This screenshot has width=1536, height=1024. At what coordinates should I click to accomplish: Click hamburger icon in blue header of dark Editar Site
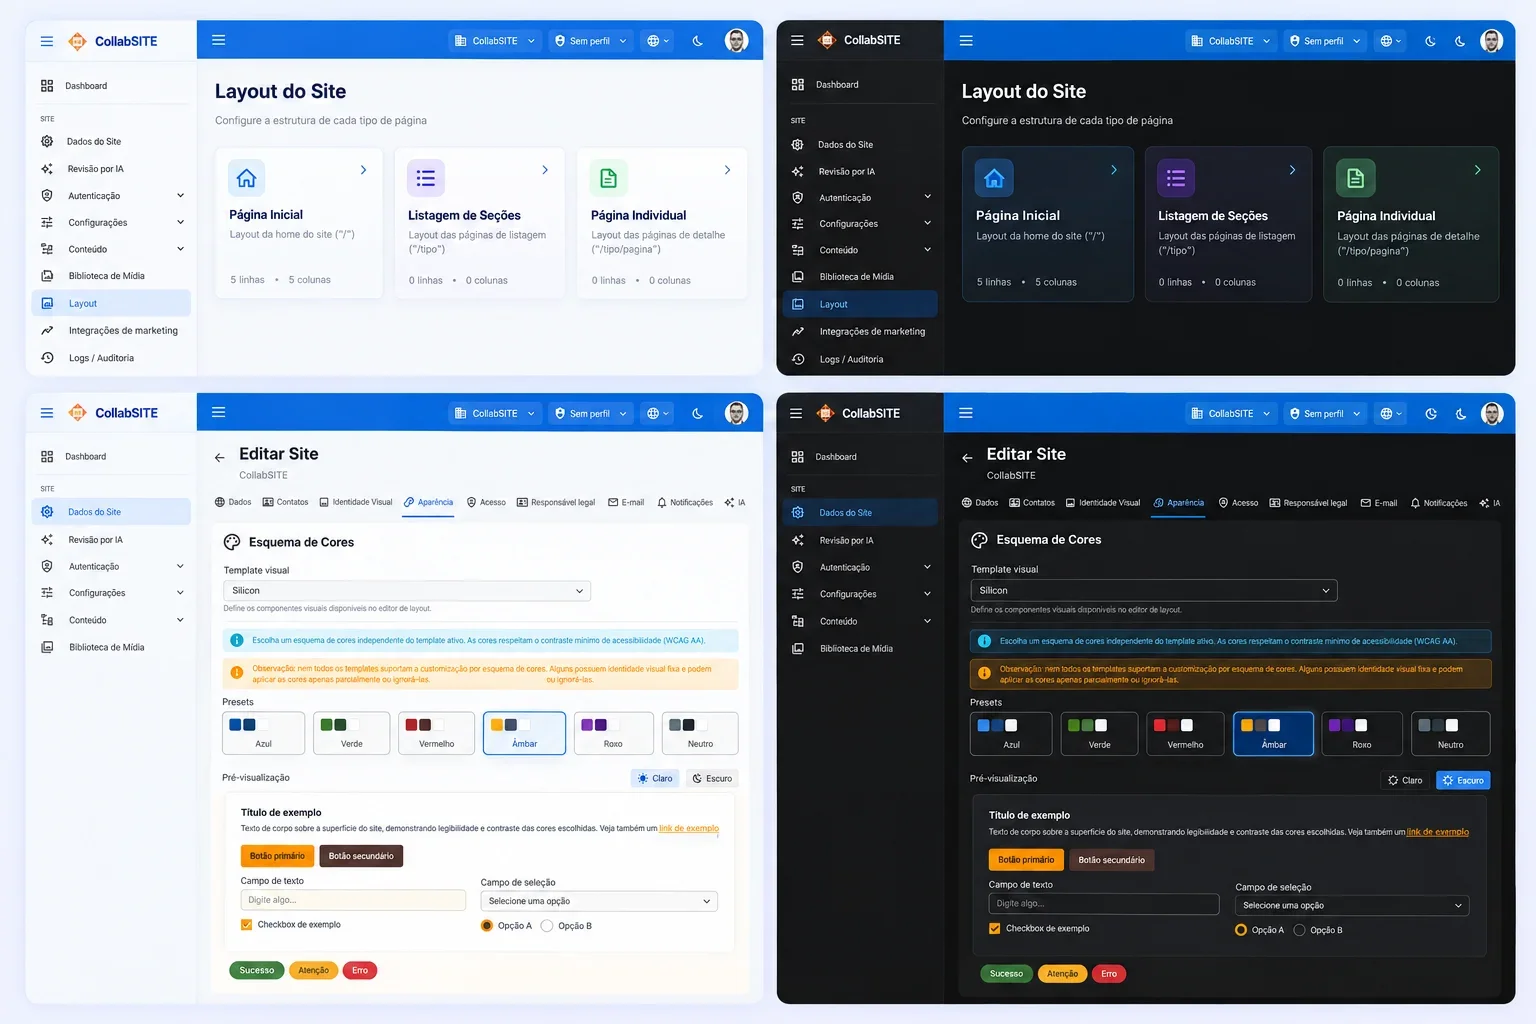click(966, 413)
